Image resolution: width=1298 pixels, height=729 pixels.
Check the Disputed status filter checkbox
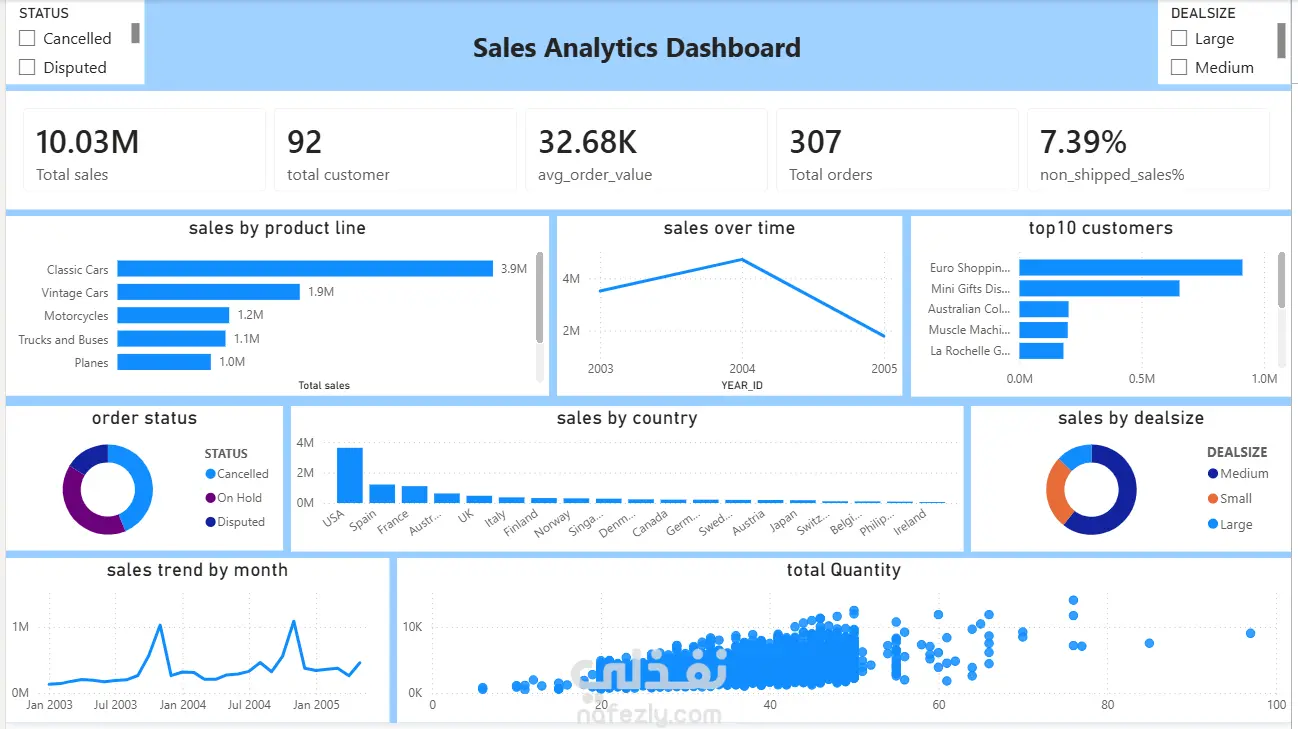point(27,68)
